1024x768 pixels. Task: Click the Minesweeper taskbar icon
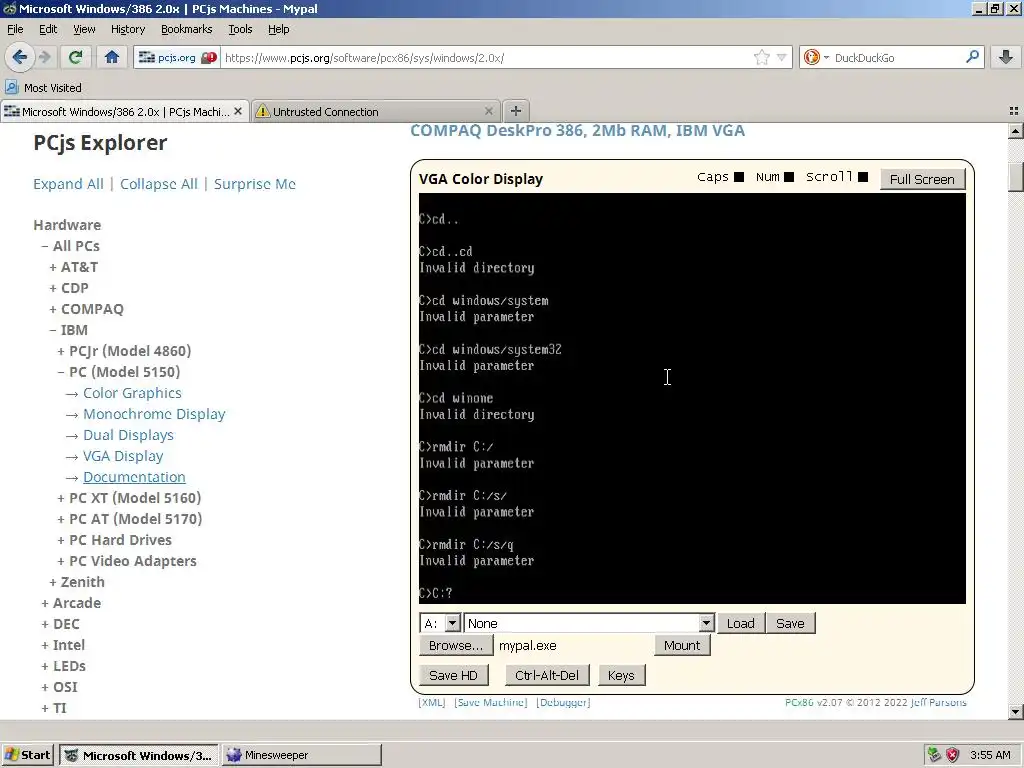pyautogui.click(x=234, y=755)
